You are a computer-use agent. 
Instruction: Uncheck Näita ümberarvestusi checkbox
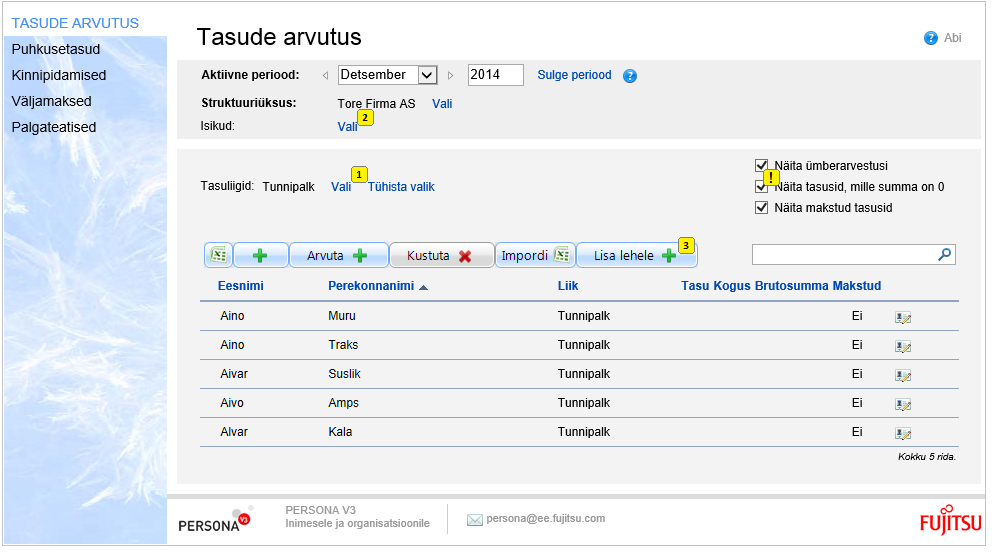[762, 166]
